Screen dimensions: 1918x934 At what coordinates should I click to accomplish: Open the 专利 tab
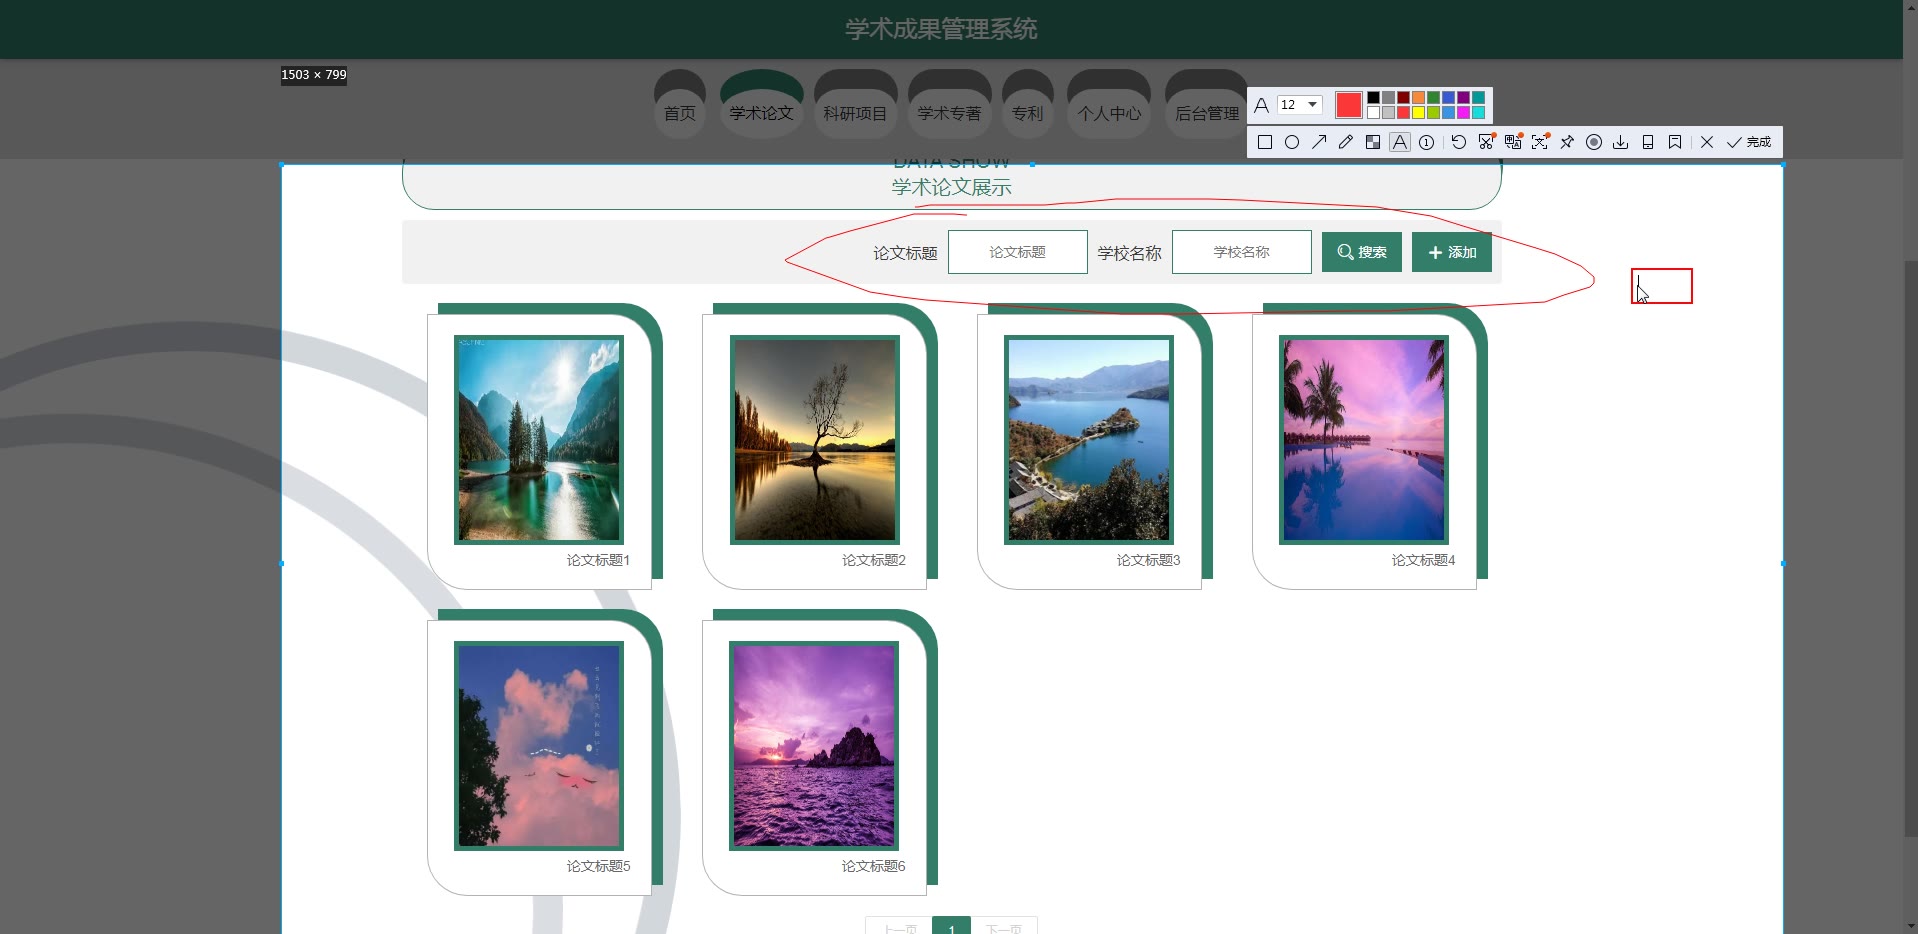click(x=1028, y=113)
